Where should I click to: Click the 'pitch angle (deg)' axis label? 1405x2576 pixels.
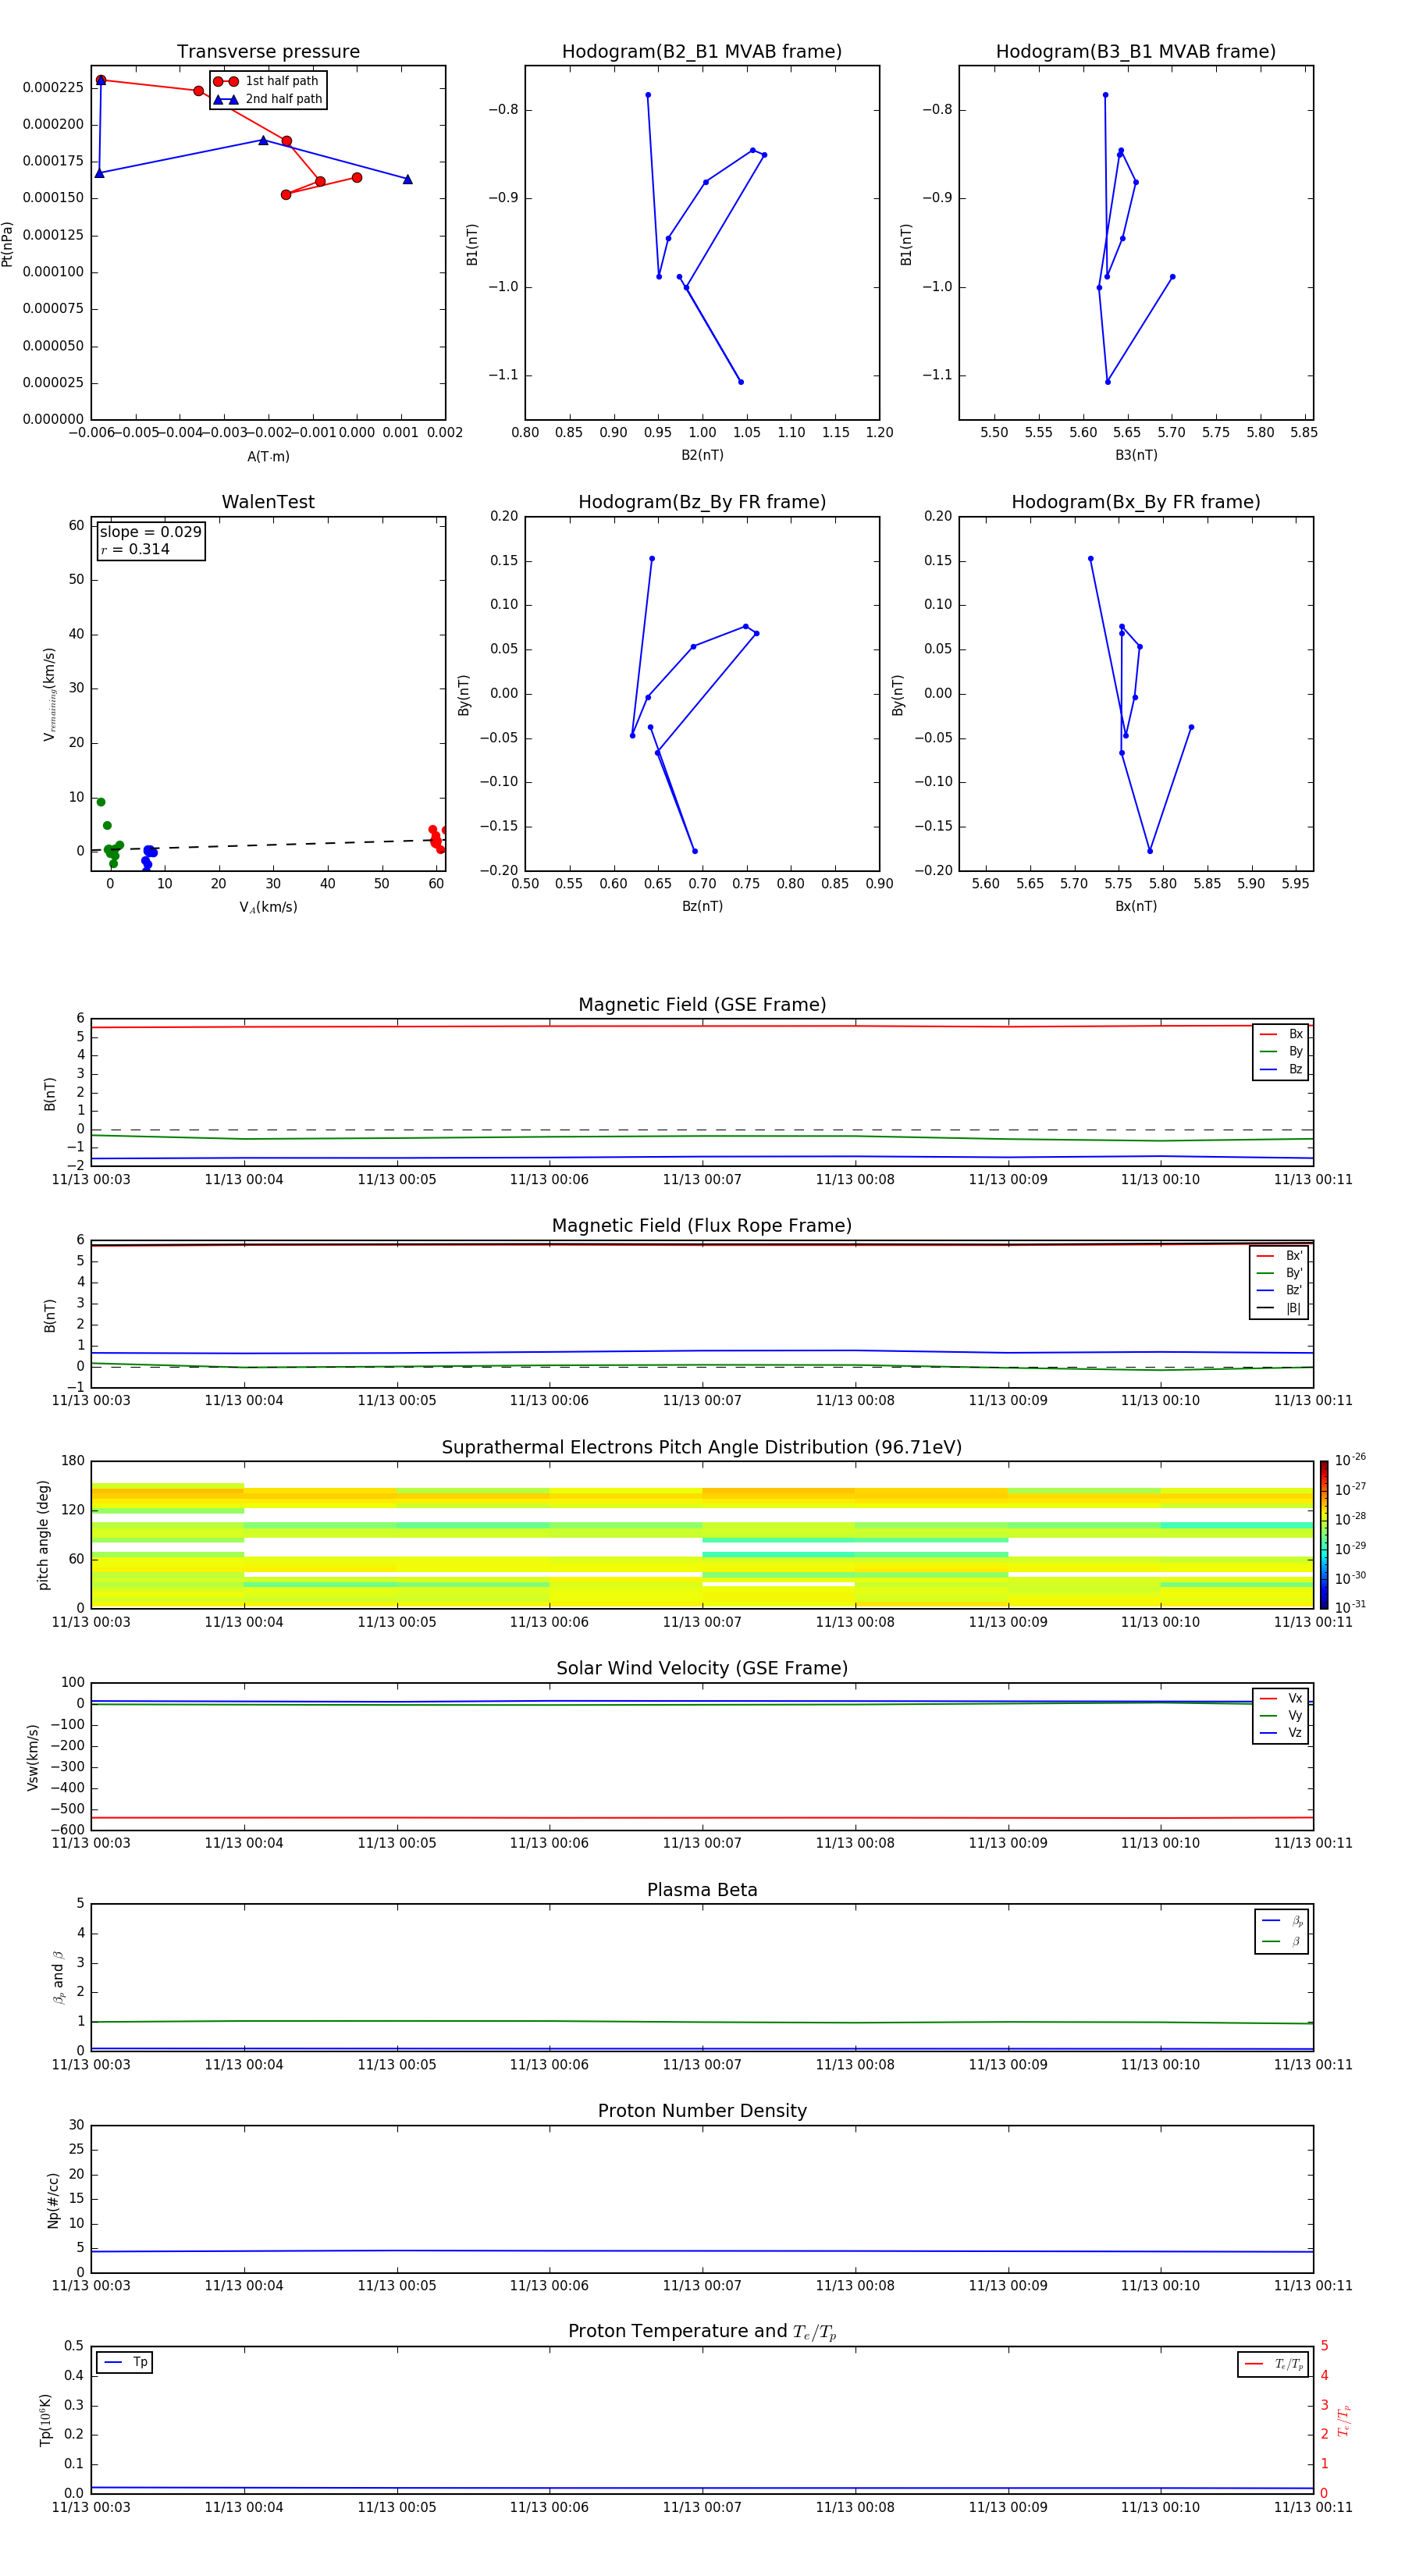(43, 1535)
